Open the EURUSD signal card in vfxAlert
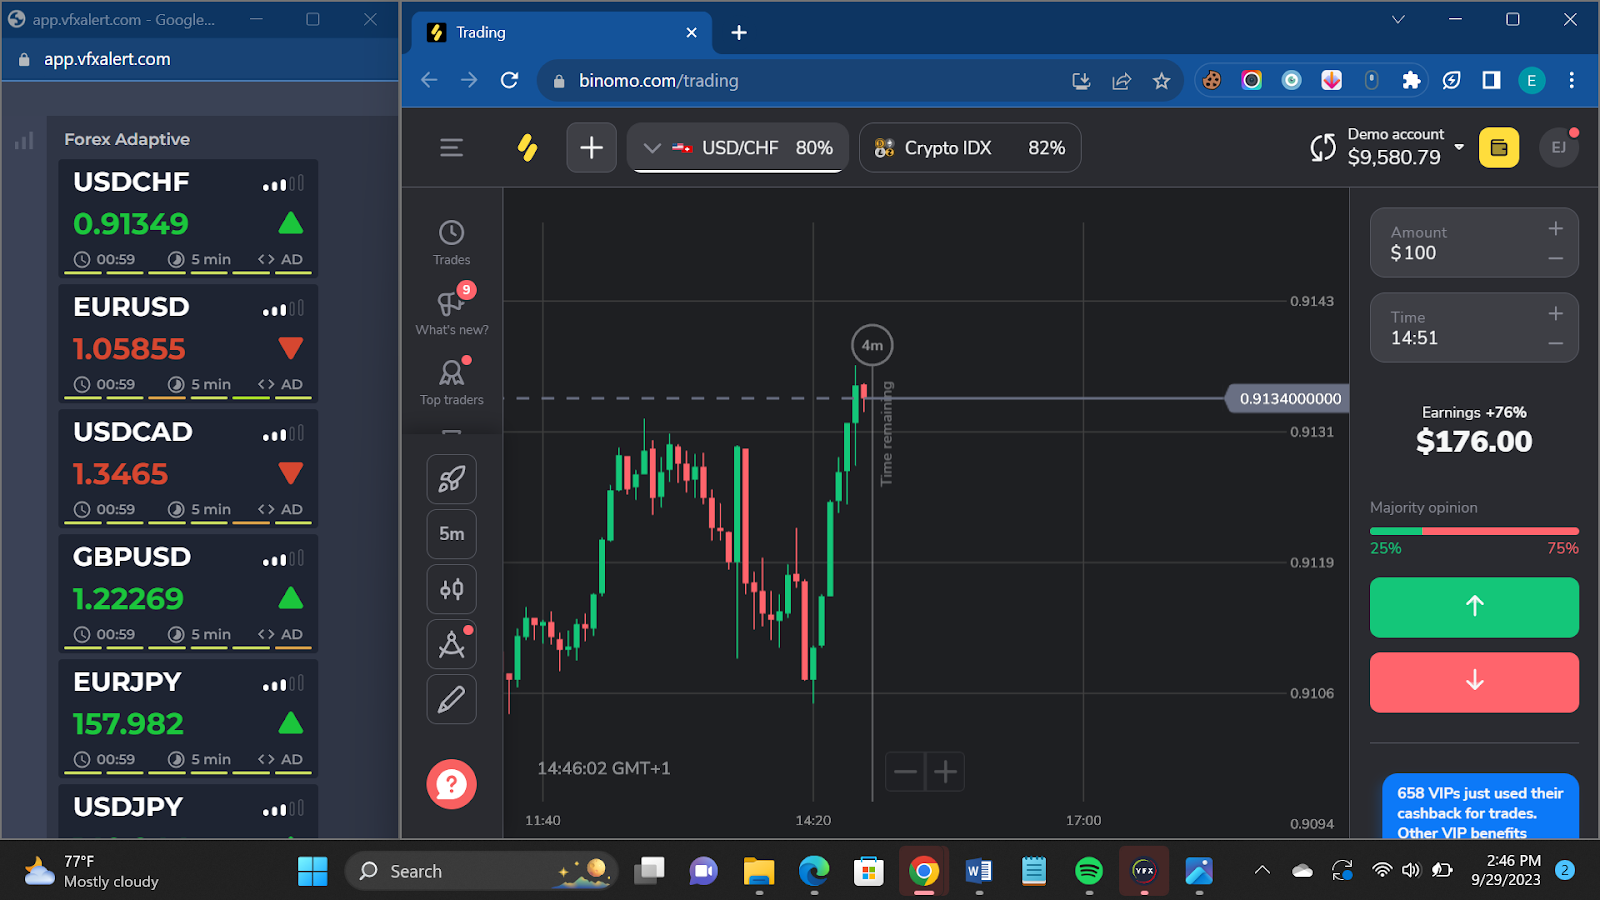The width and height of the screenshot is (1600, 900). [188, 342]
